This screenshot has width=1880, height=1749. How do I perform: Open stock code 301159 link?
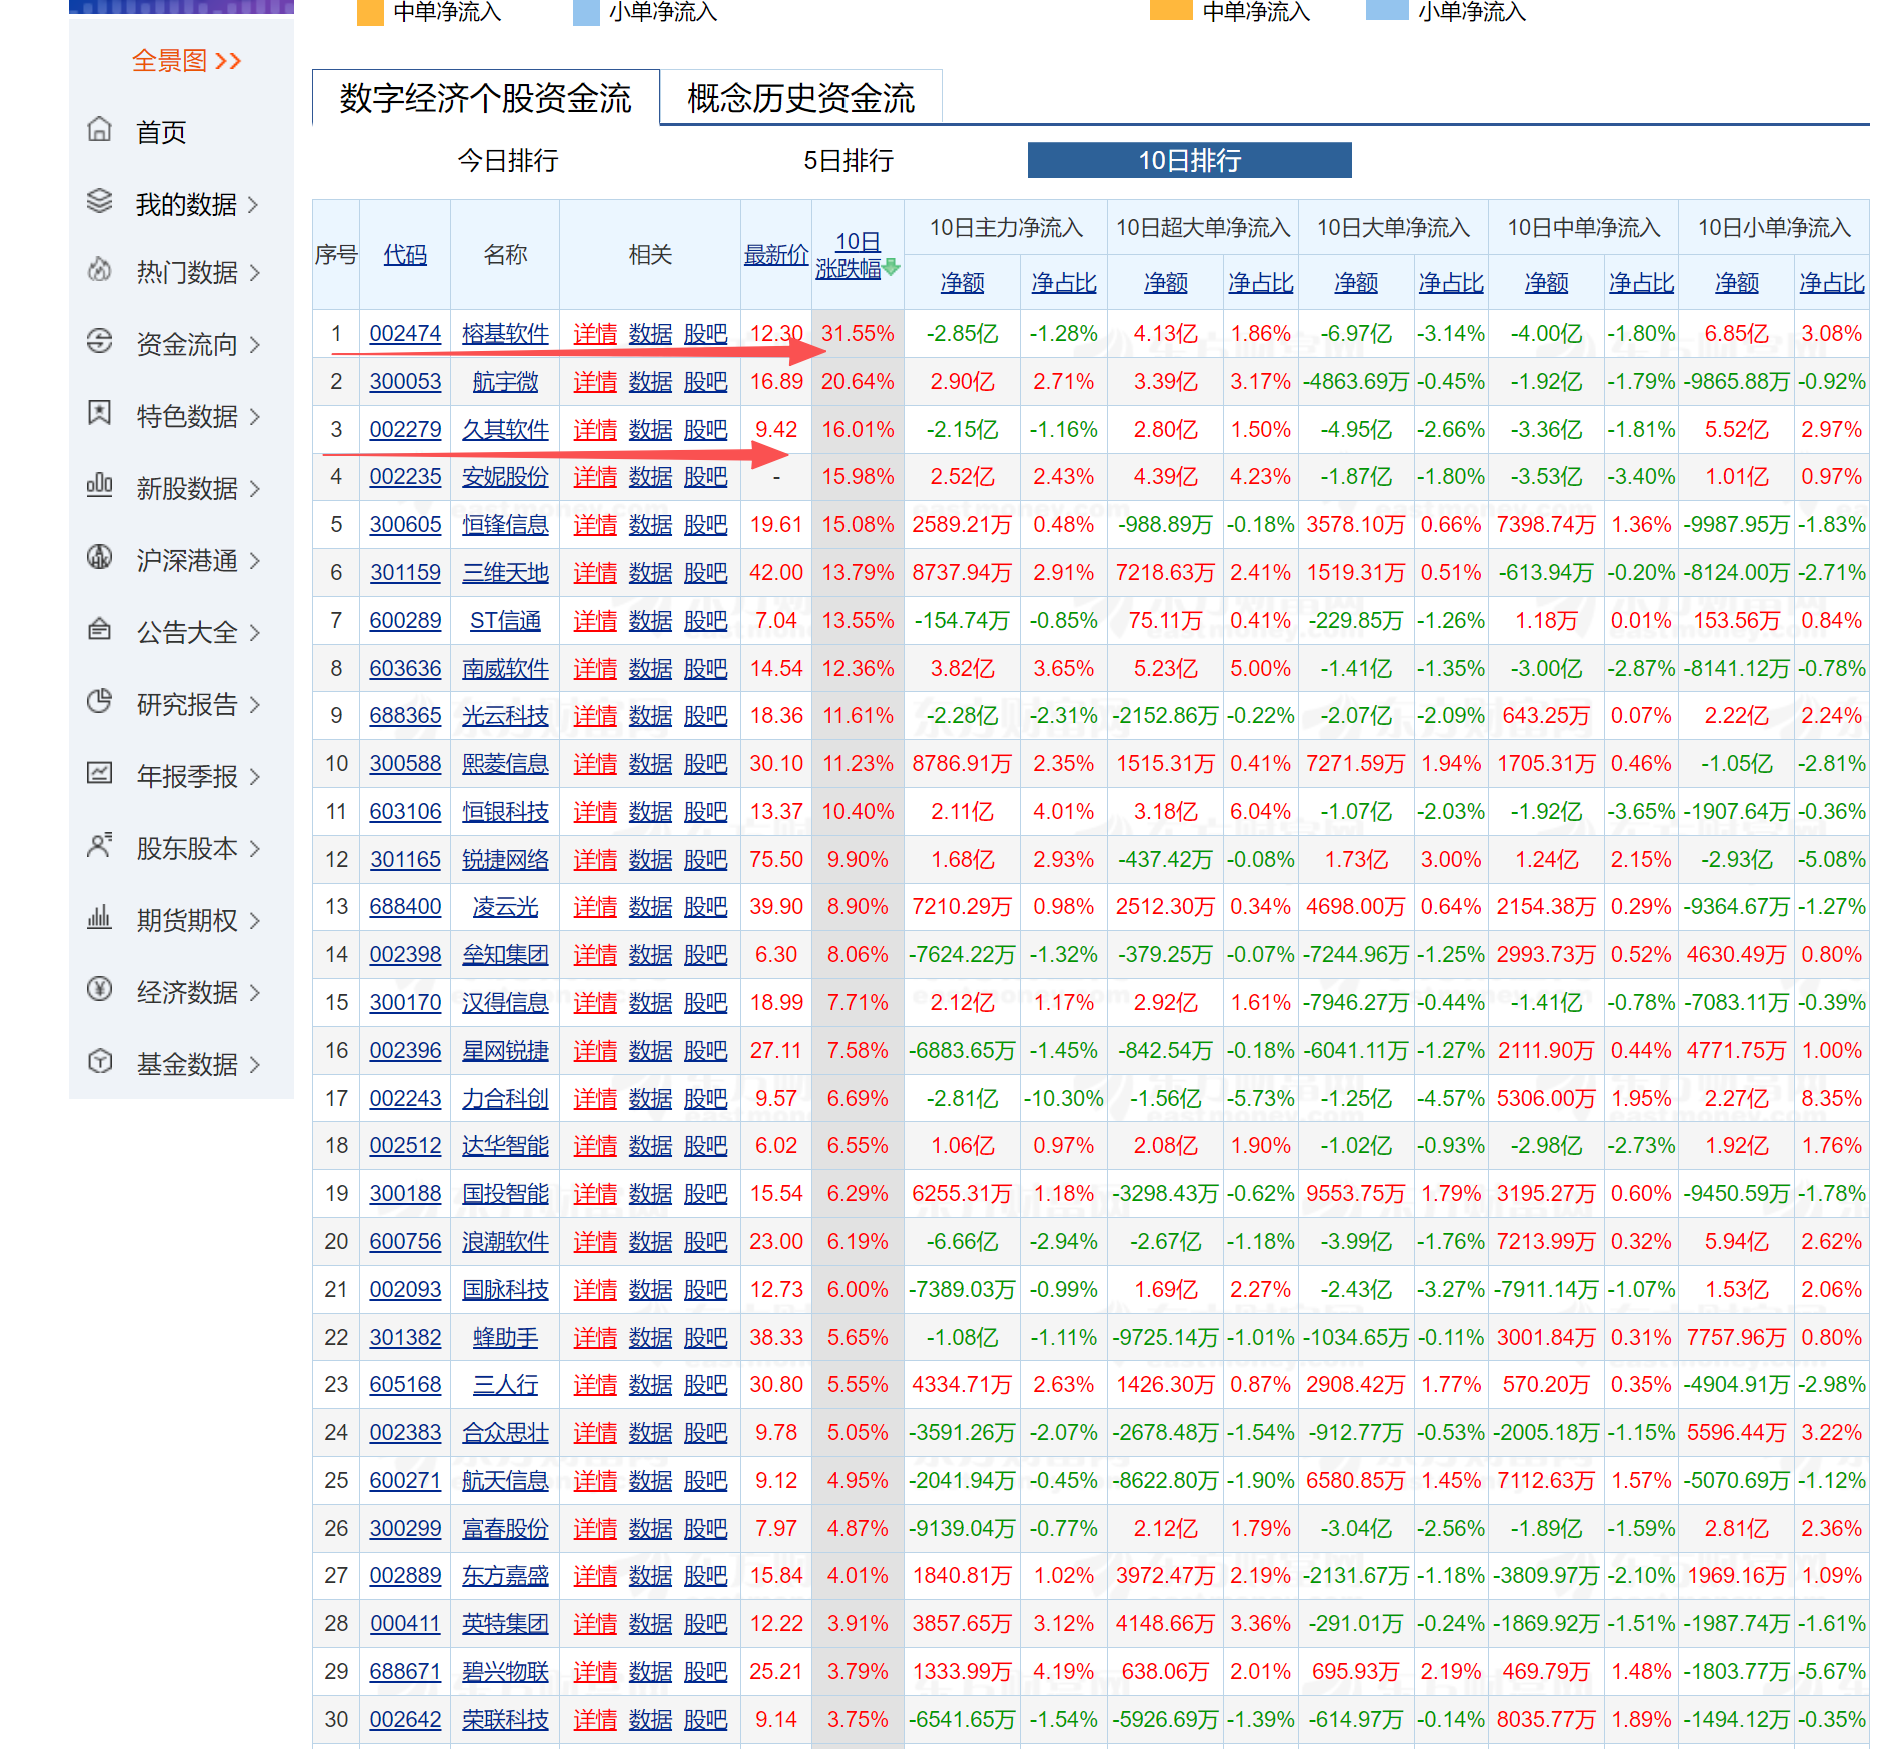405,573
